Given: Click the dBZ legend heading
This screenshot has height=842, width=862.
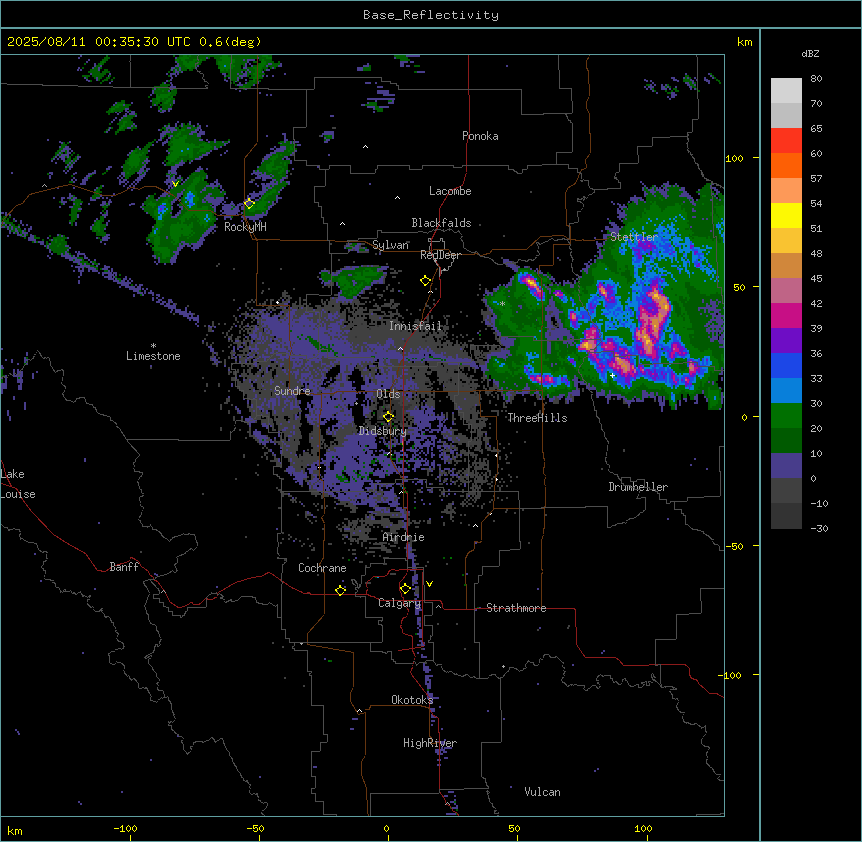Looking at the screenshot, I should (x=810, y=53).
